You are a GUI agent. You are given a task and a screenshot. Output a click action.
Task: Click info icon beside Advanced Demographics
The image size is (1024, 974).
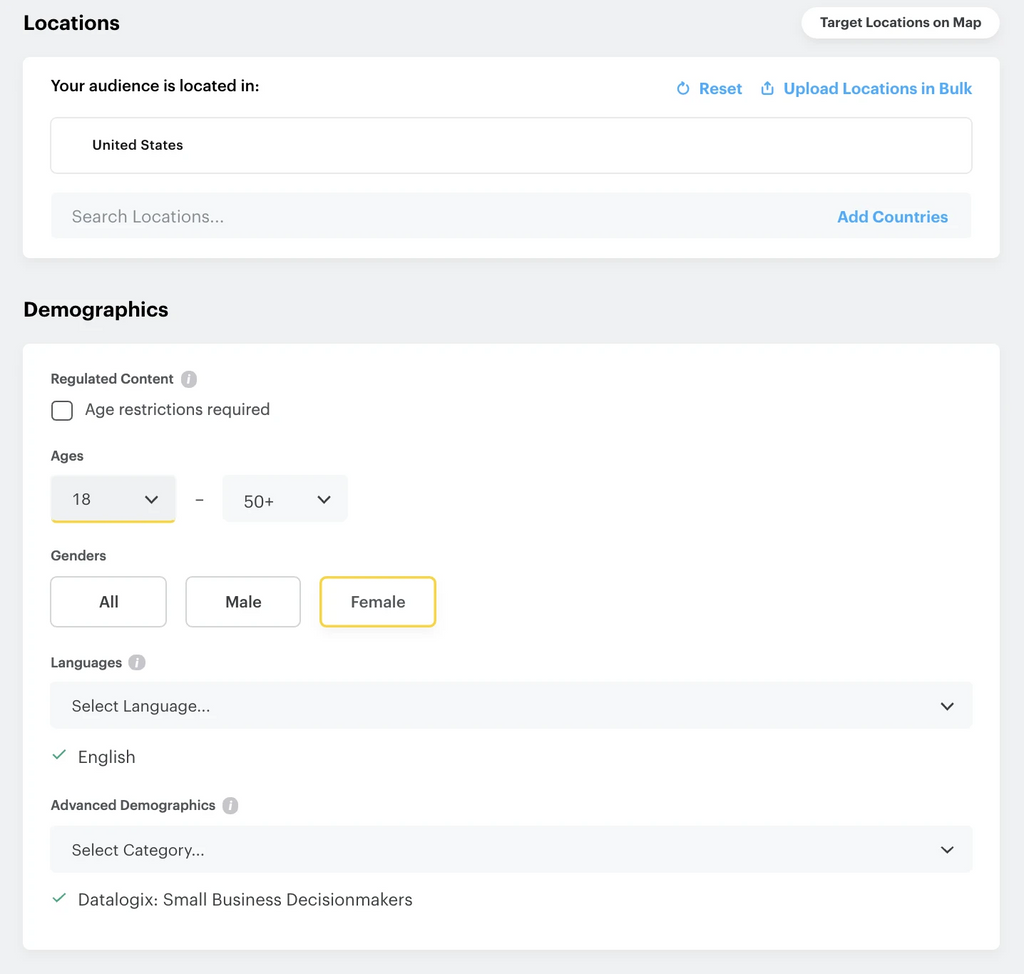(230, 805)
